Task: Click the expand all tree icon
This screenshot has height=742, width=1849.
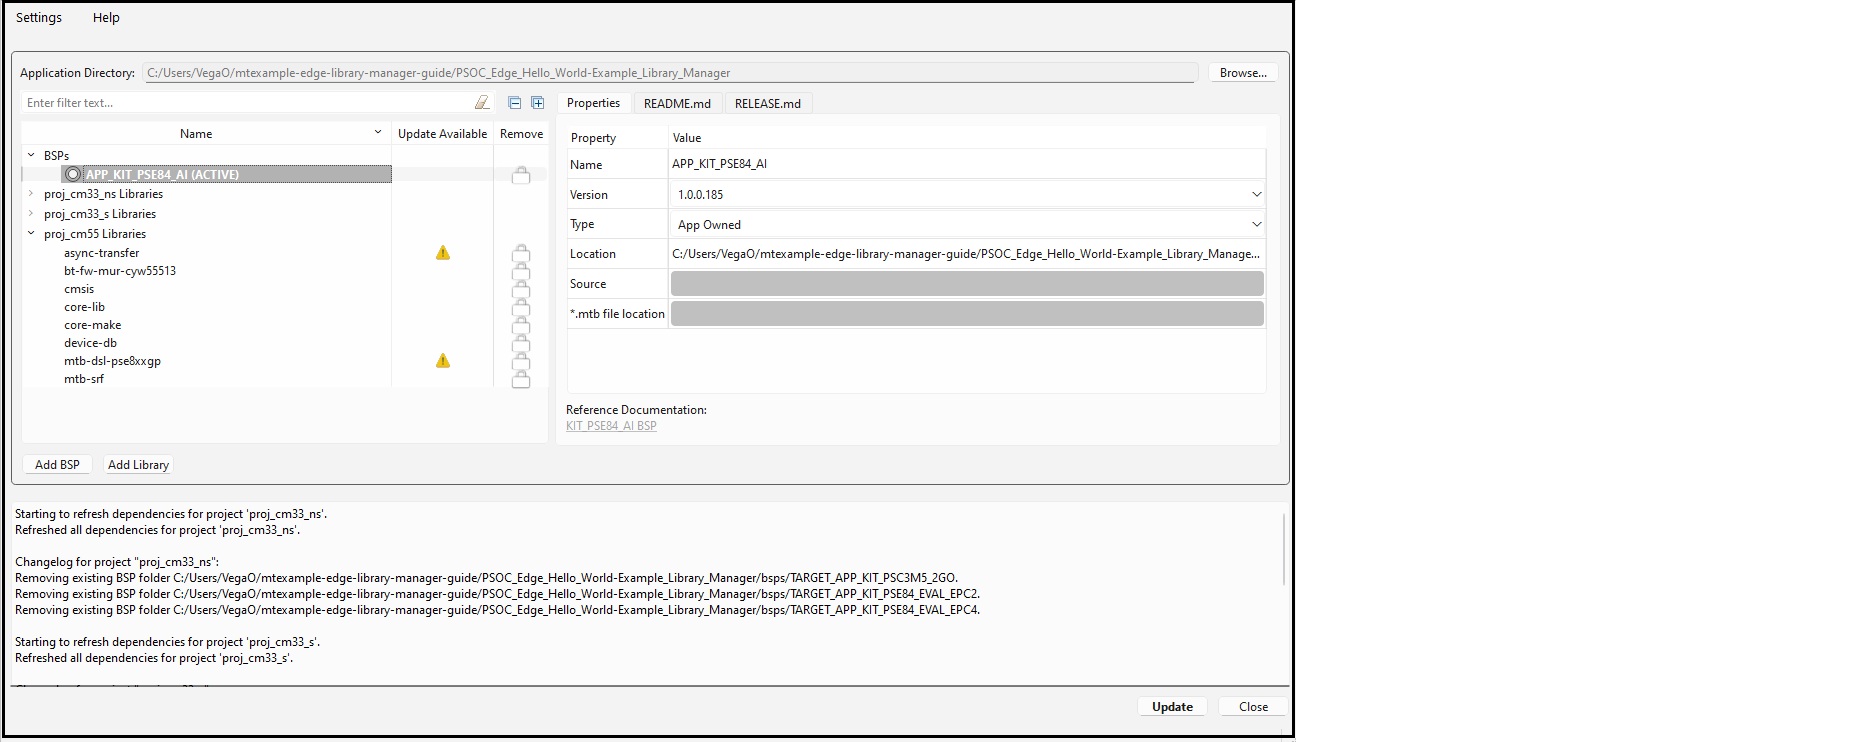Action: (x=537, y=103)
